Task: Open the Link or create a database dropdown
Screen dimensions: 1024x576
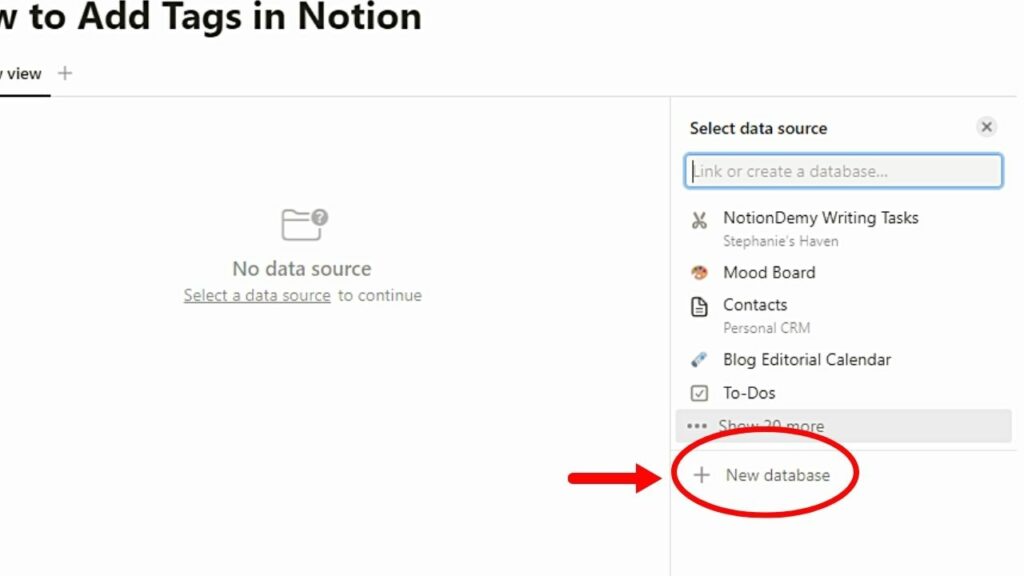Action: (843, 170)
